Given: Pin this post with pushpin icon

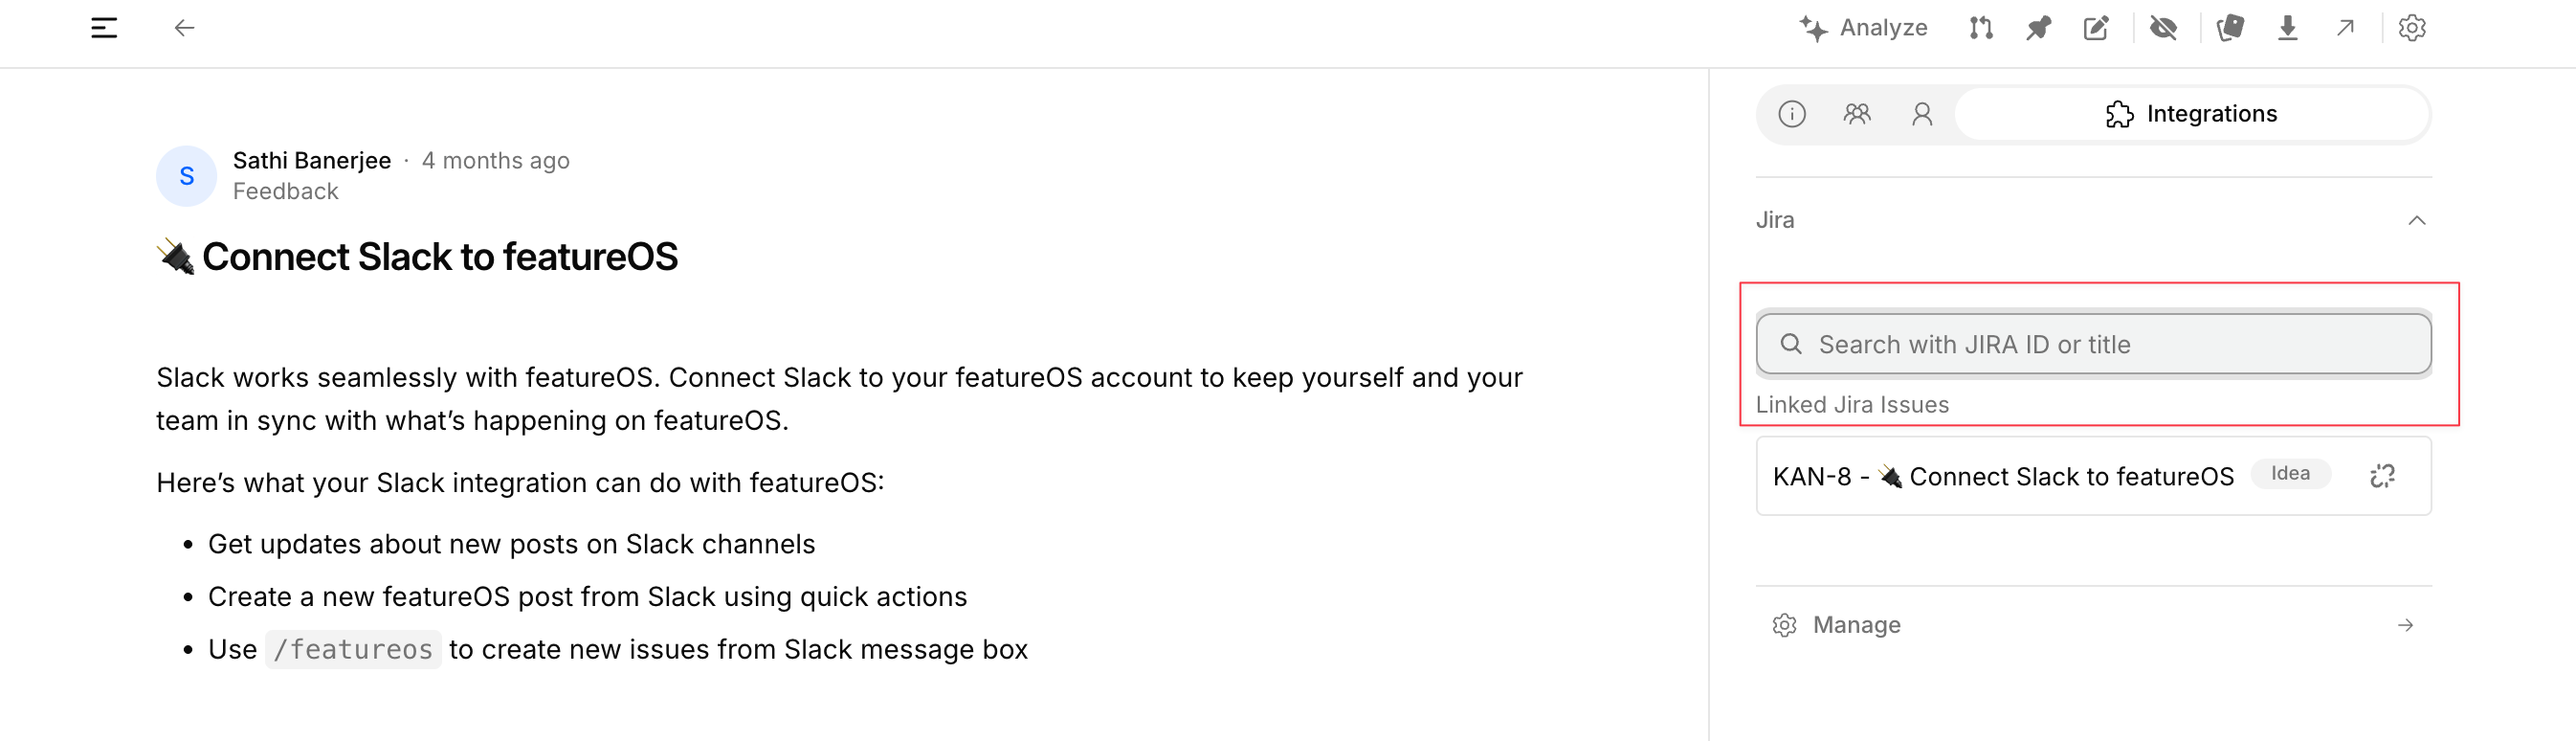Looking at the screenshot, I should [2038, 28].
